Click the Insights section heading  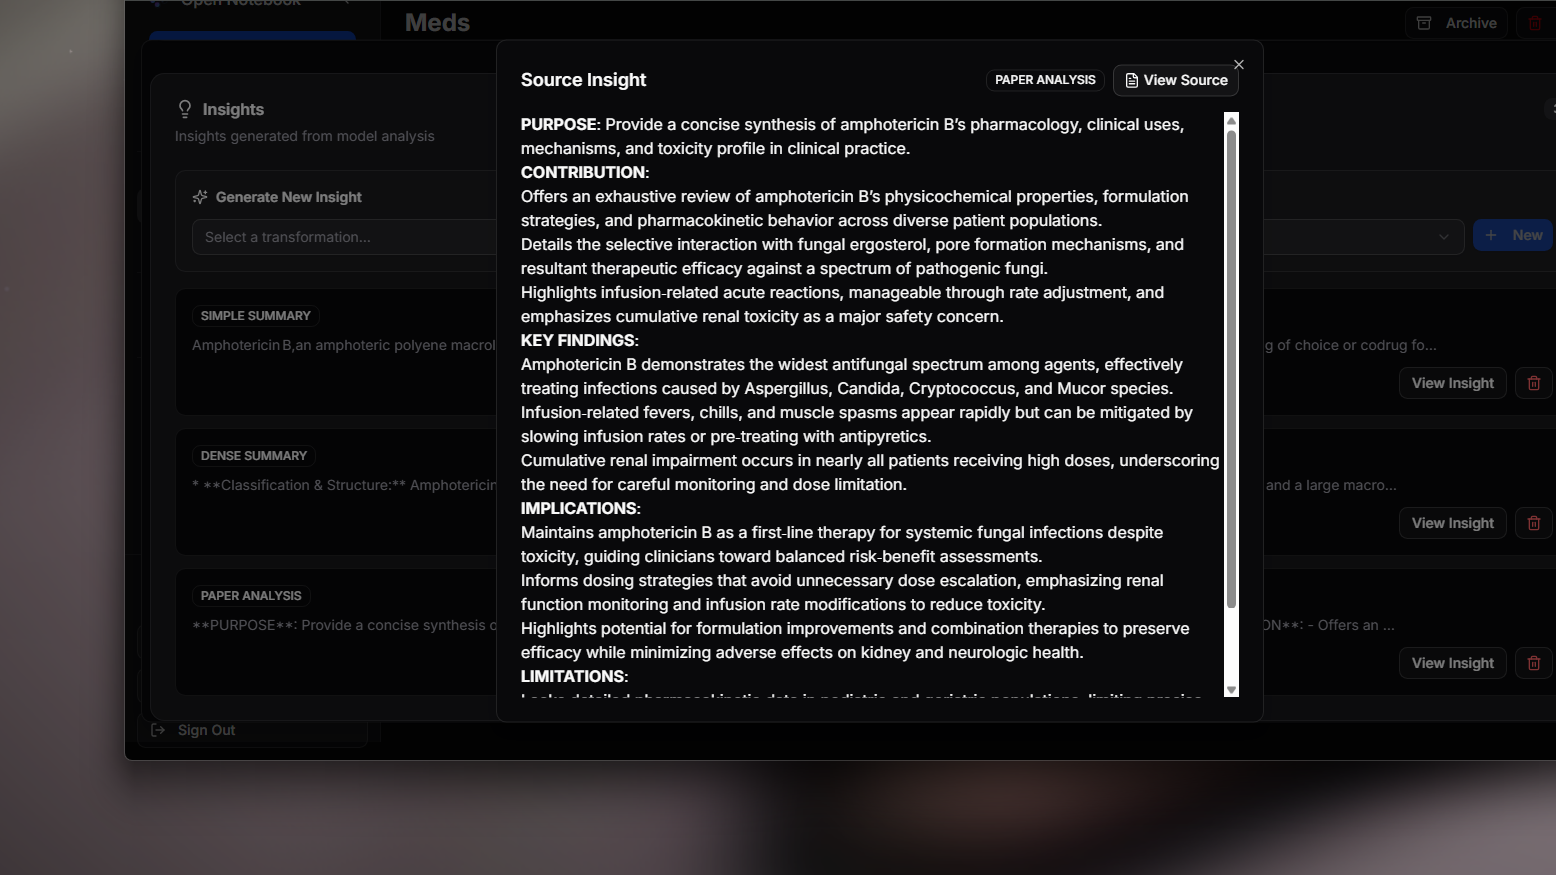tap(233, 109)
